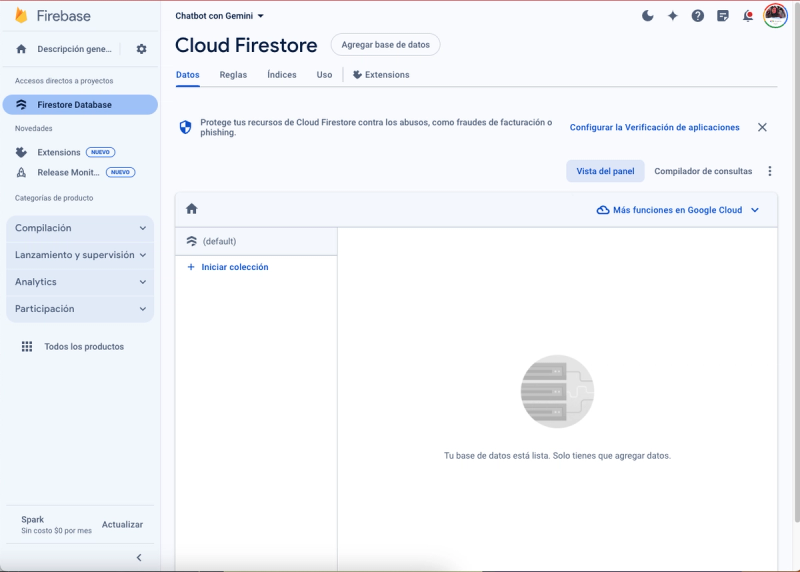Select the (default) database row

click(256, 241)
